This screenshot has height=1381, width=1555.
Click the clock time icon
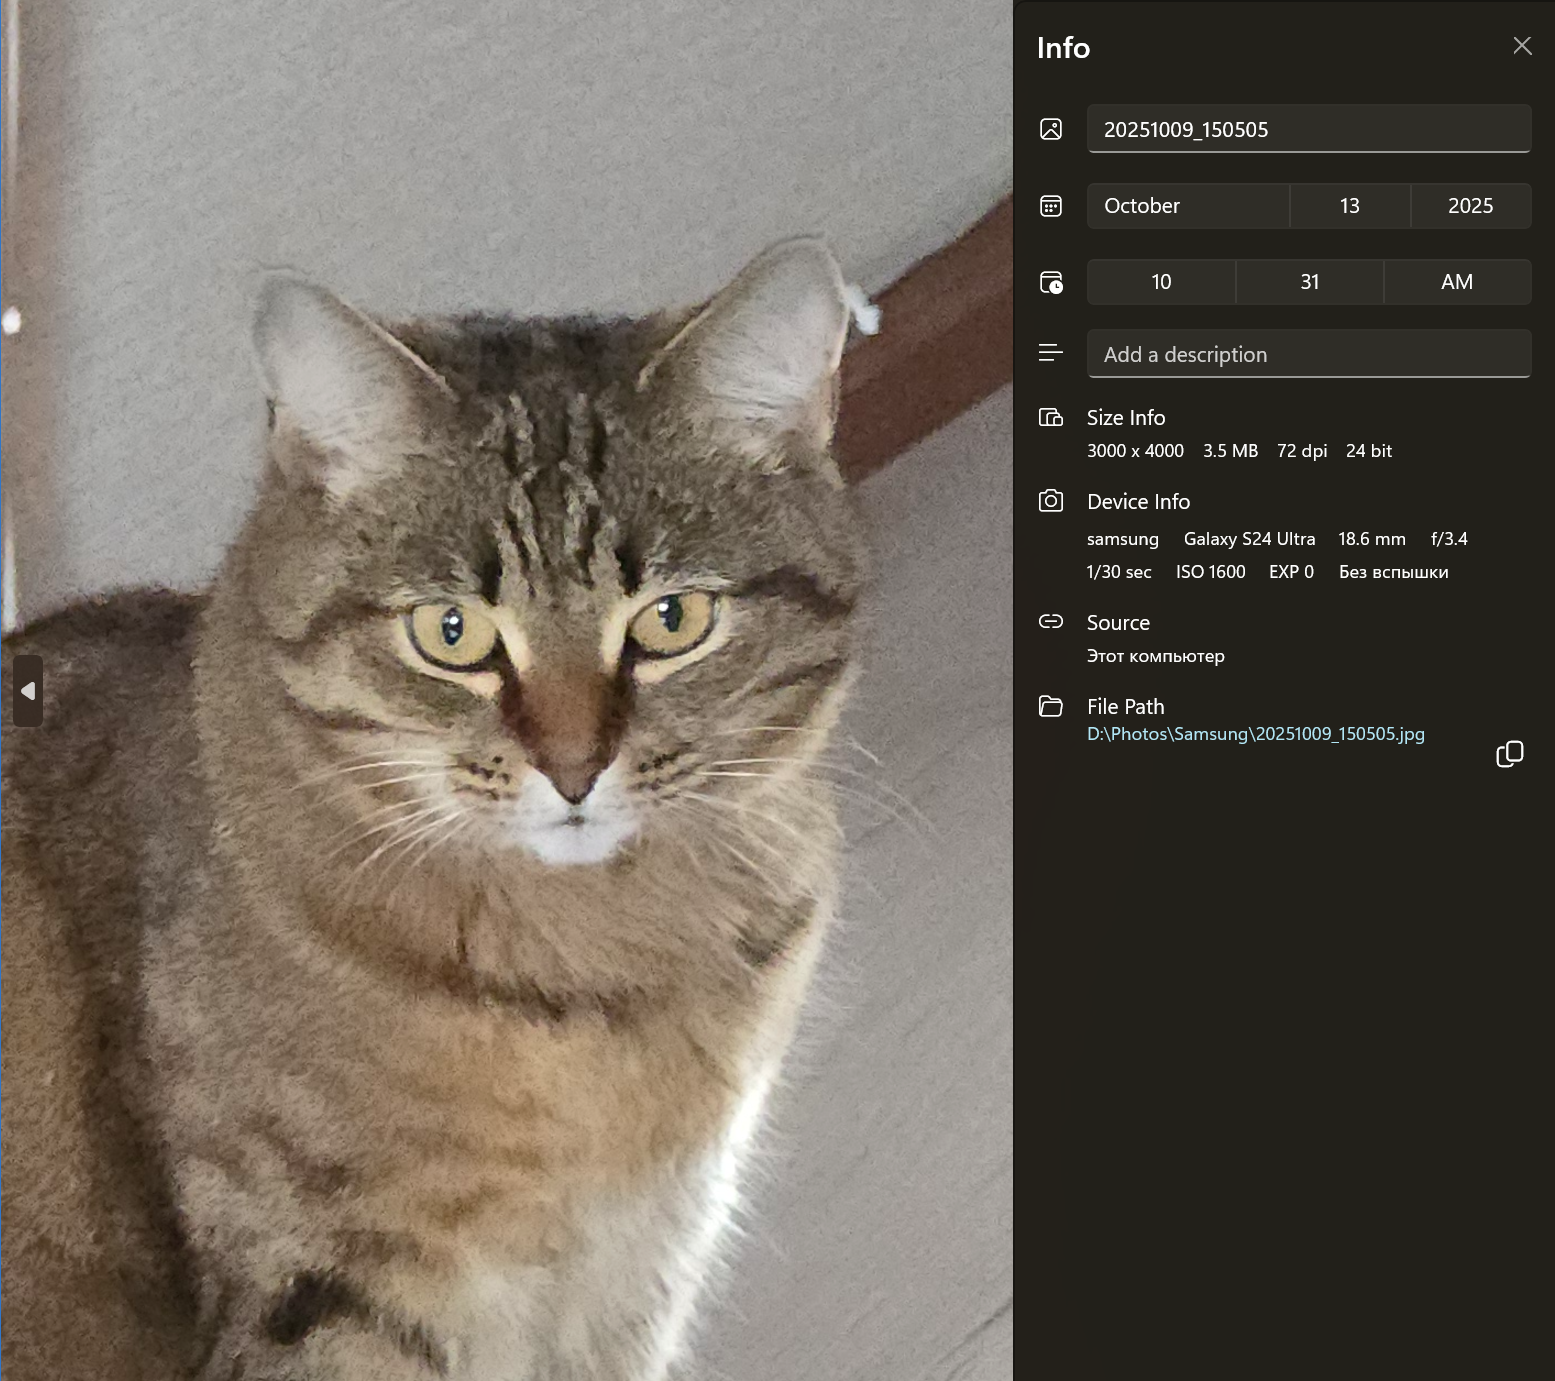[1050, 282]
